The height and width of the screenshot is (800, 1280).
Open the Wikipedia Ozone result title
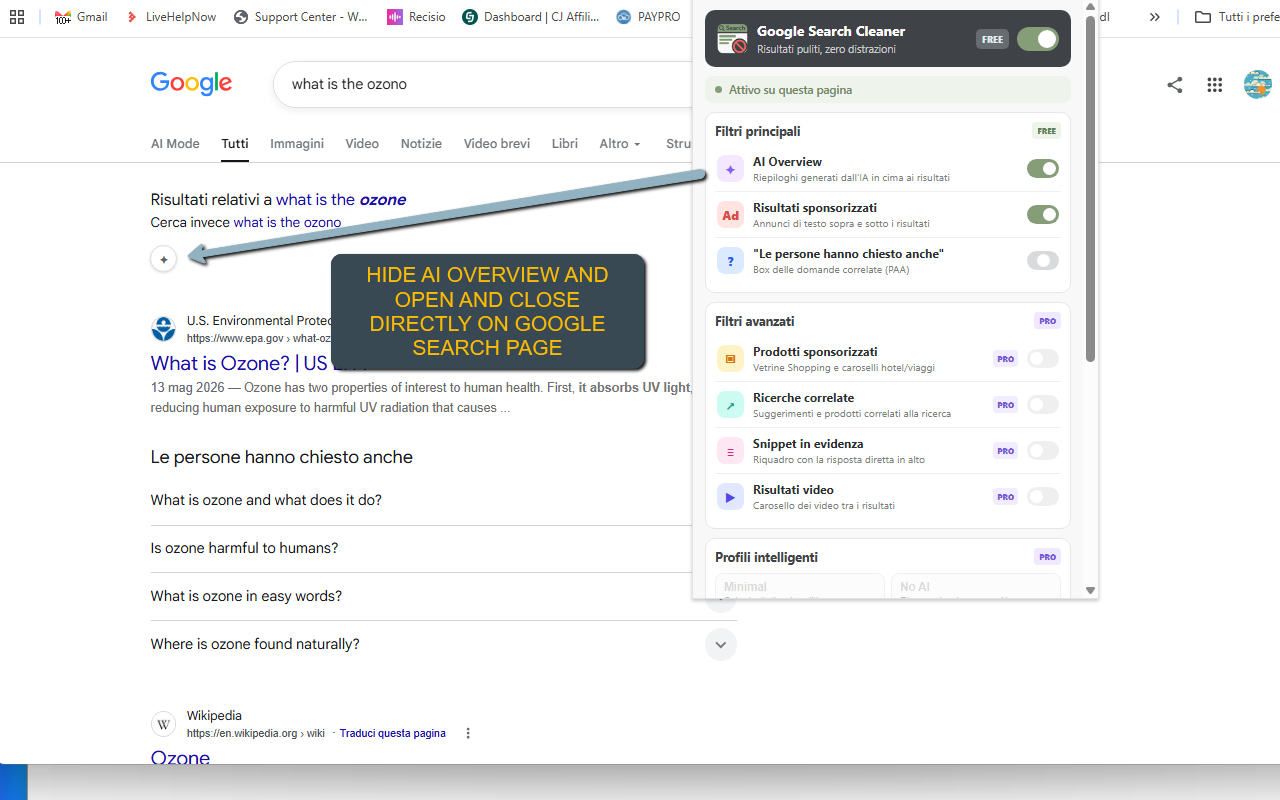click(x=180, y=757)
